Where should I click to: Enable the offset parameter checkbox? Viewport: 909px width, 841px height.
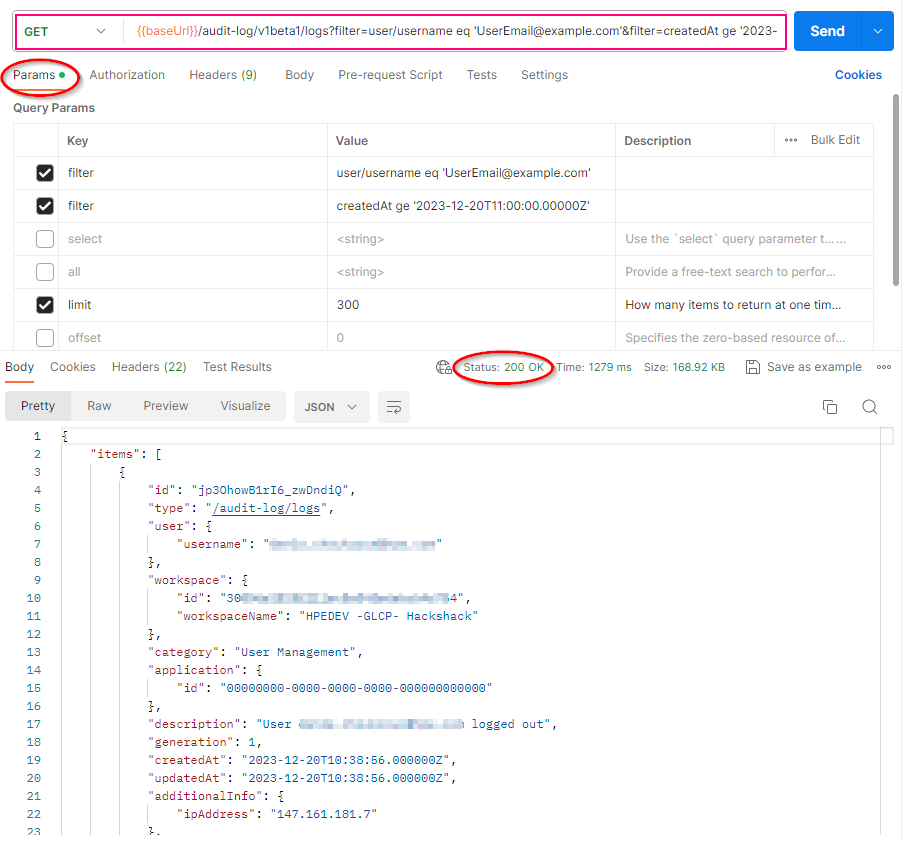(x=45, y=338)
